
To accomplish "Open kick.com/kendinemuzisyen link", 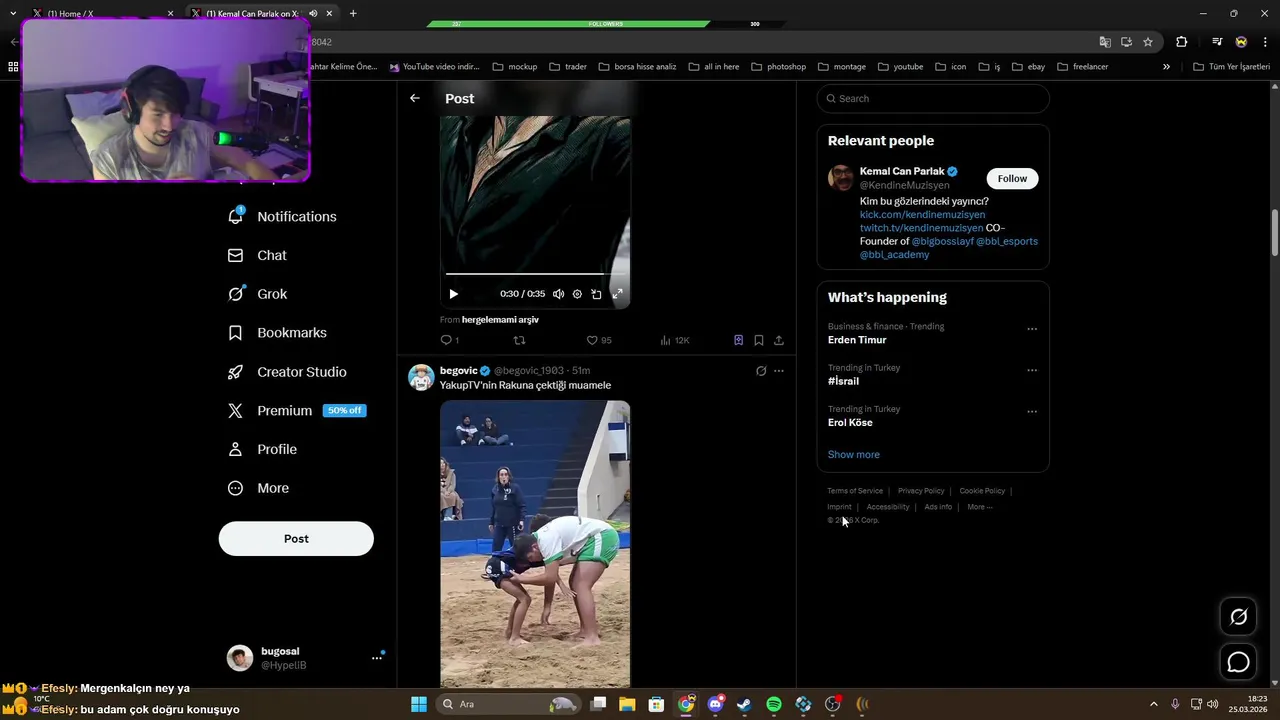I will coord(922,214).
